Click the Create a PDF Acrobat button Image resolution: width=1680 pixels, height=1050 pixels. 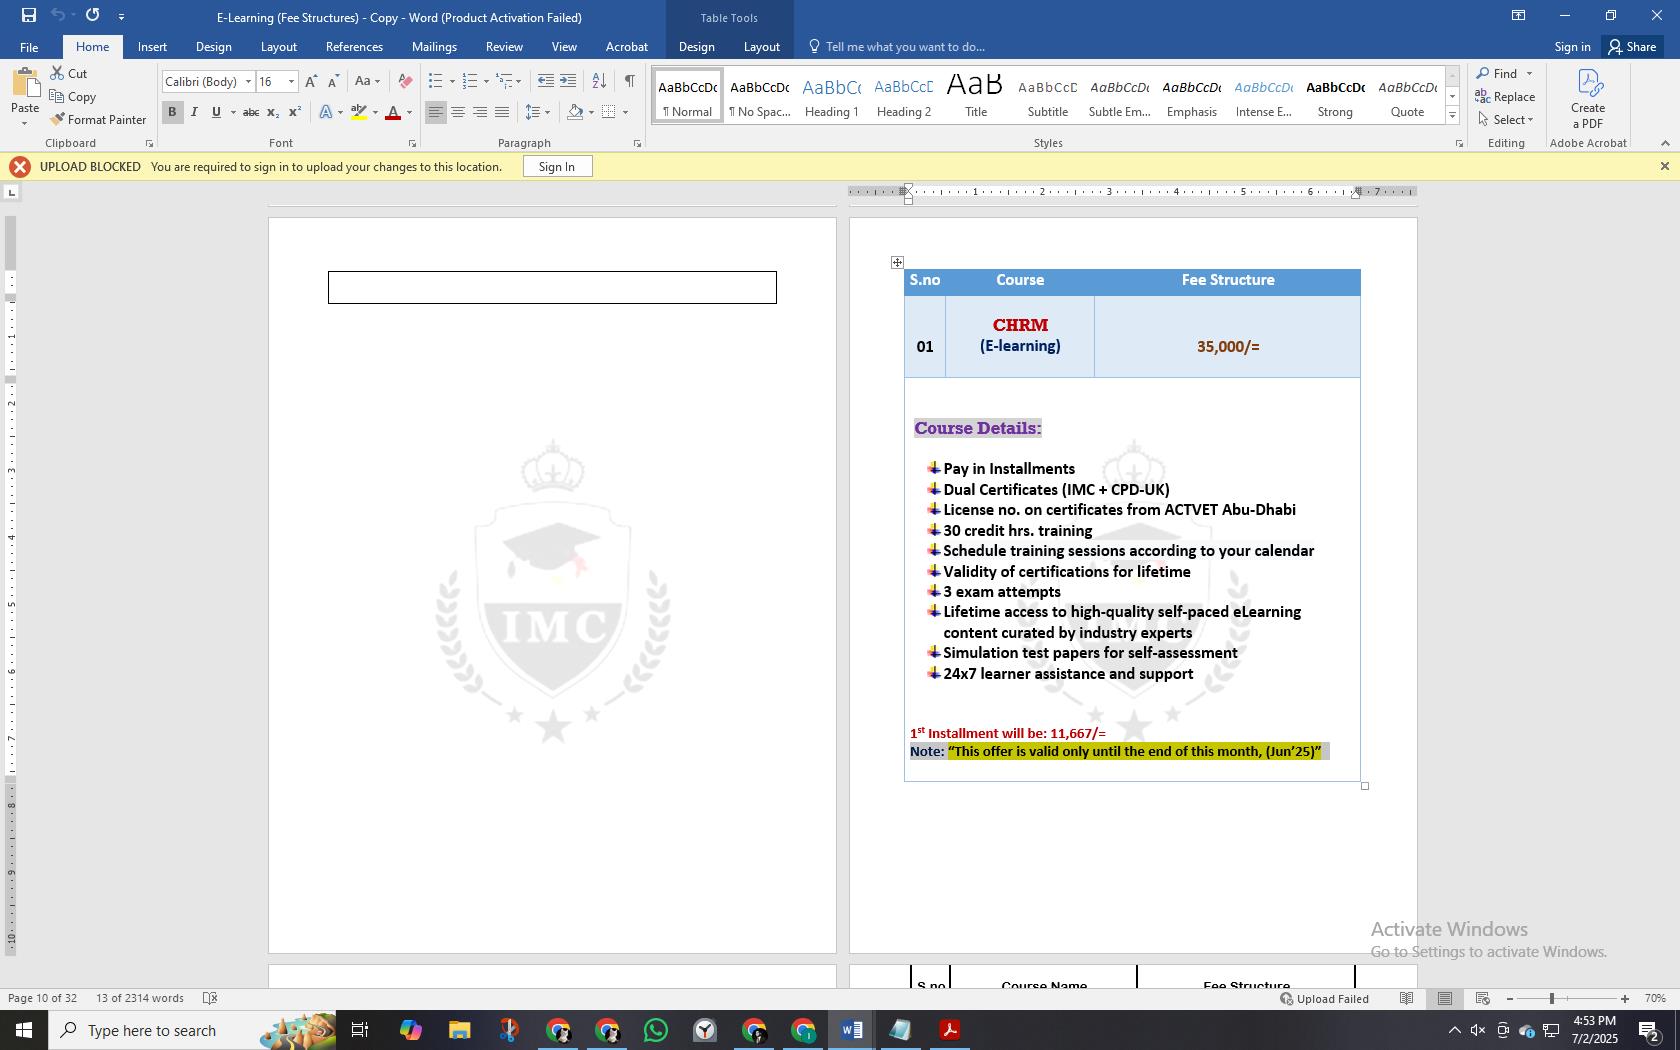click(x=1587, y=98)
